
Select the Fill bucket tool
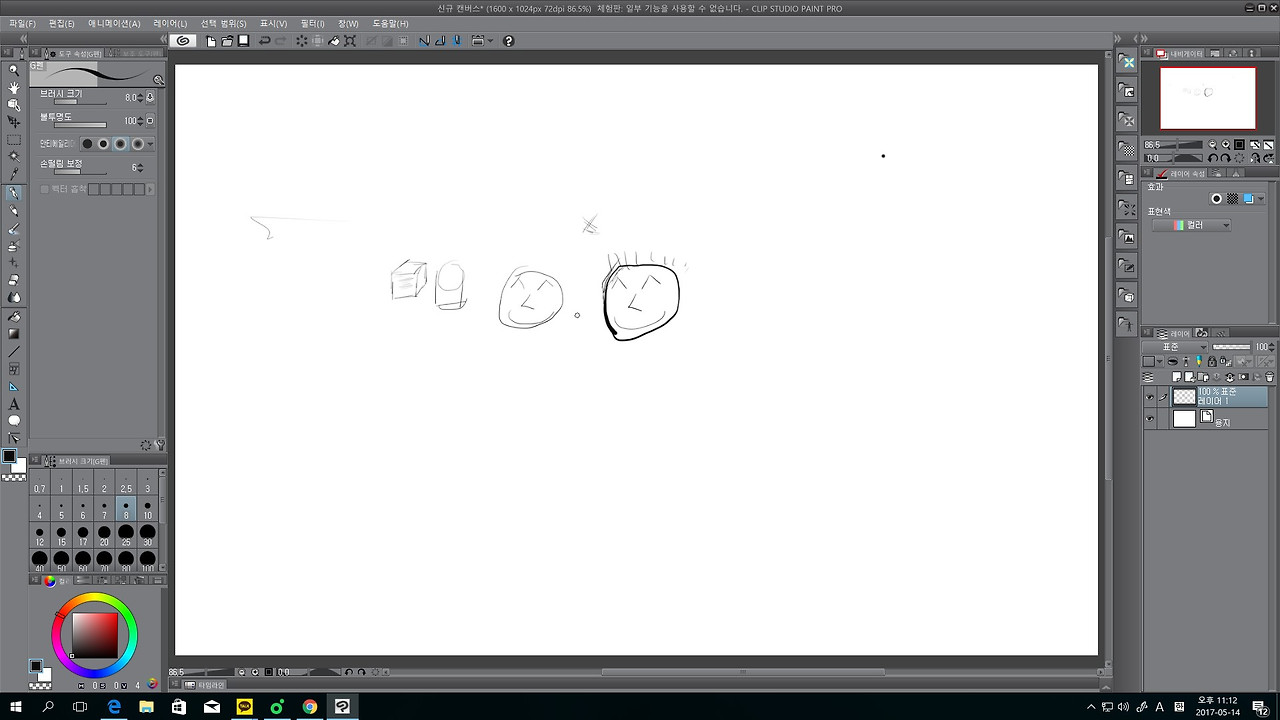[14, 316]
